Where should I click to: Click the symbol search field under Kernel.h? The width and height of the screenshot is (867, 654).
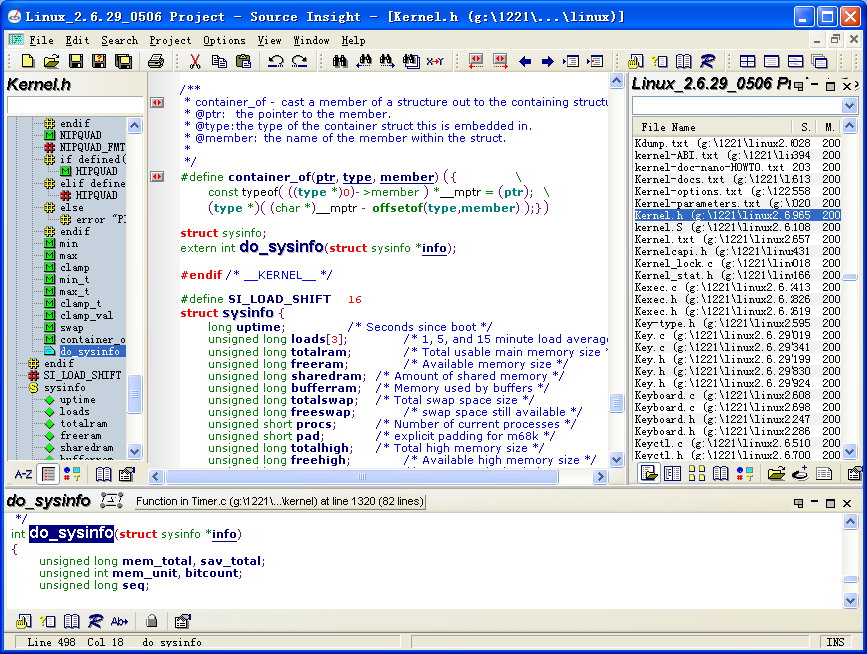[x=75, y=105]
